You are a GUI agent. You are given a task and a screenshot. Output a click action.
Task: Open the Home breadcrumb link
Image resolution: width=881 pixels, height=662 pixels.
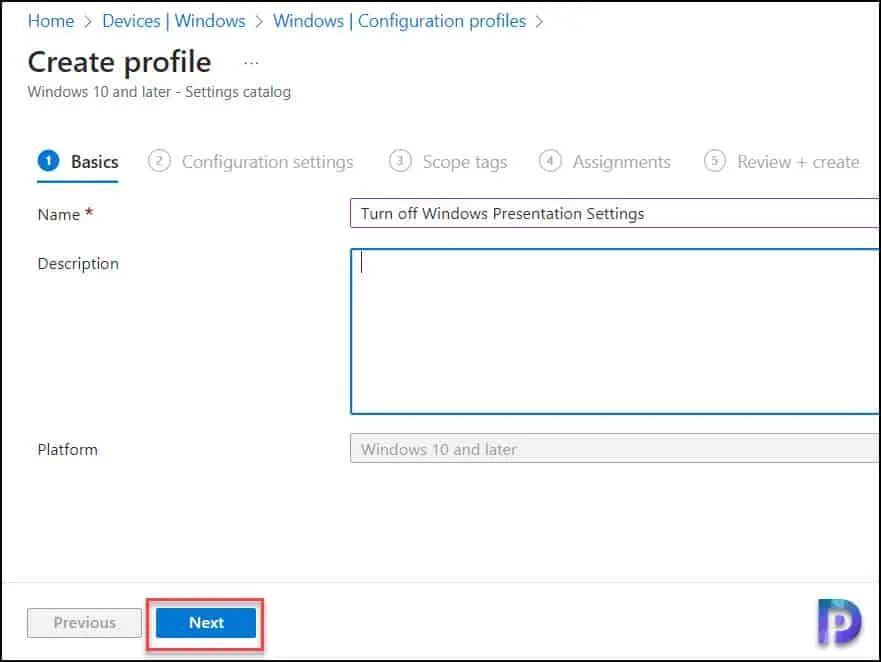51,21
